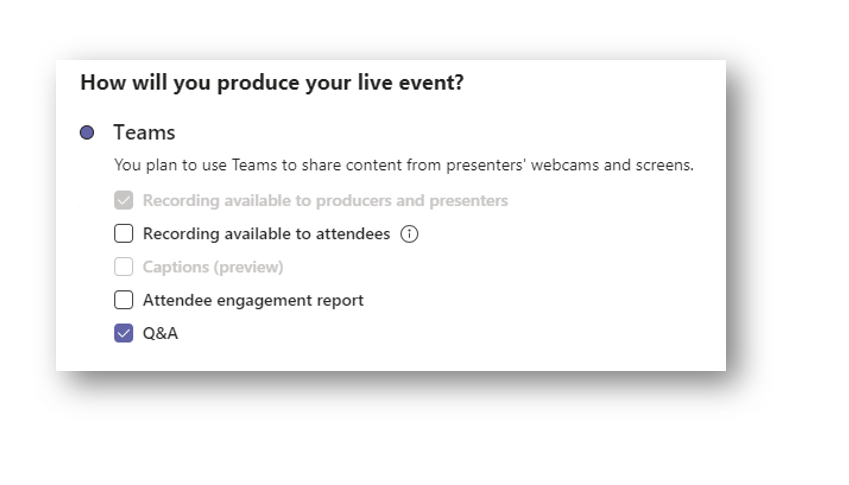Click the Attendee engagement report label
Screen dimensions: 849x485
point(253,300)
